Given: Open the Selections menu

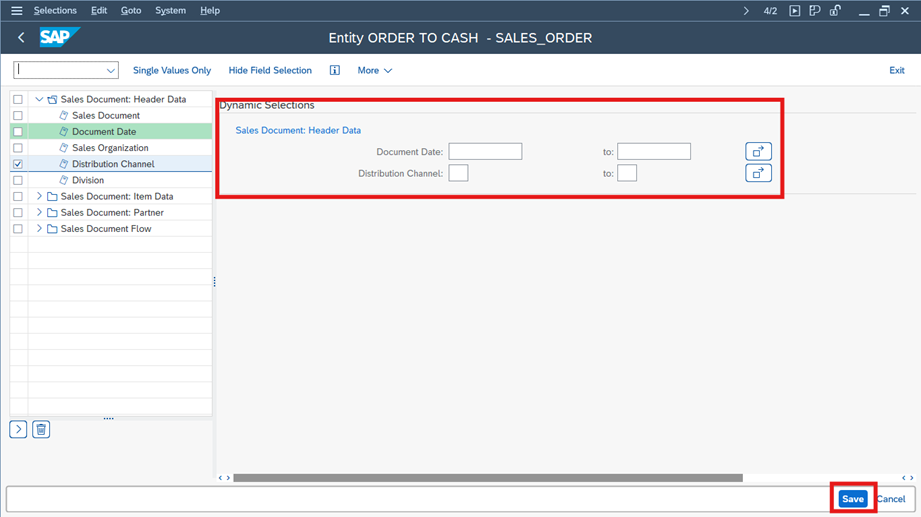Looking at the screenshot, I should [x=55, y=11].
